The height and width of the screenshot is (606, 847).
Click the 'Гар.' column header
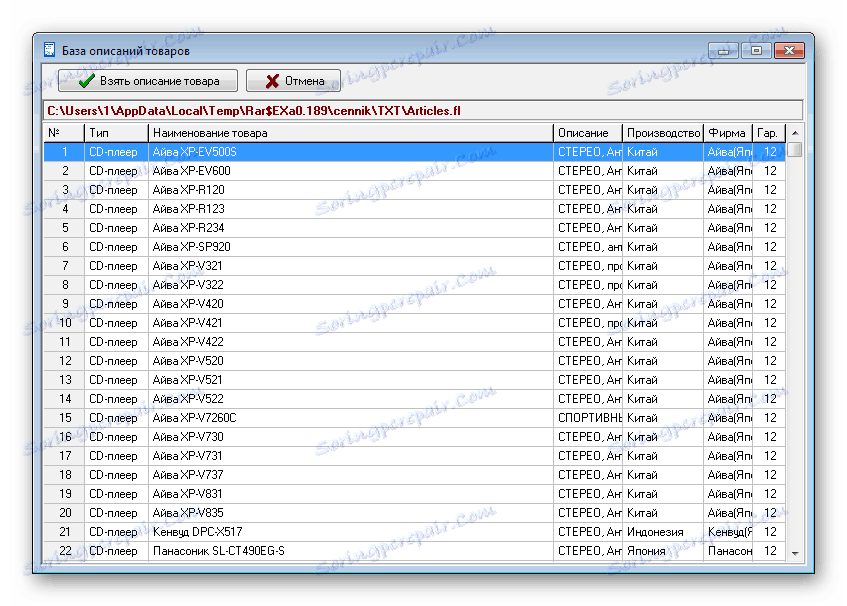click(x=769, y=133)
